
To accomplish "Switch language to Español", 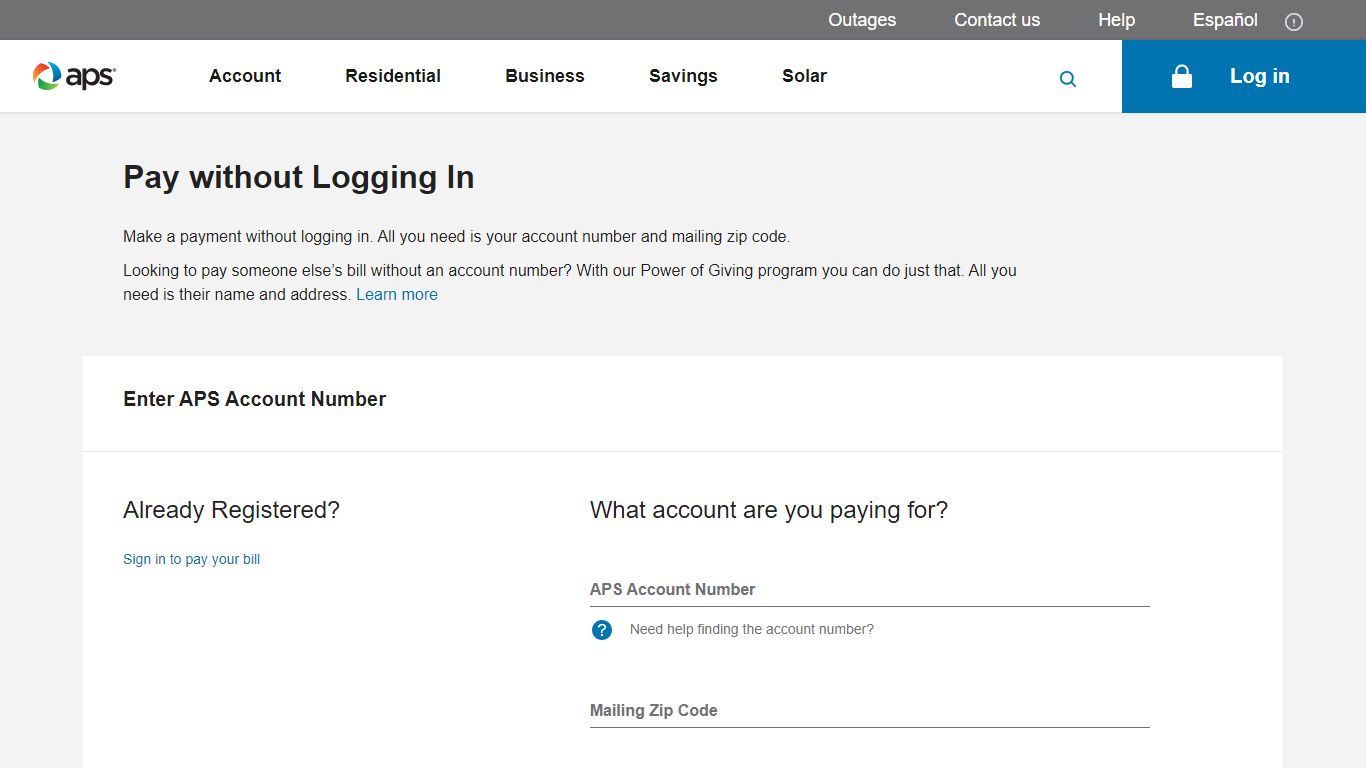I will 1225,20.
